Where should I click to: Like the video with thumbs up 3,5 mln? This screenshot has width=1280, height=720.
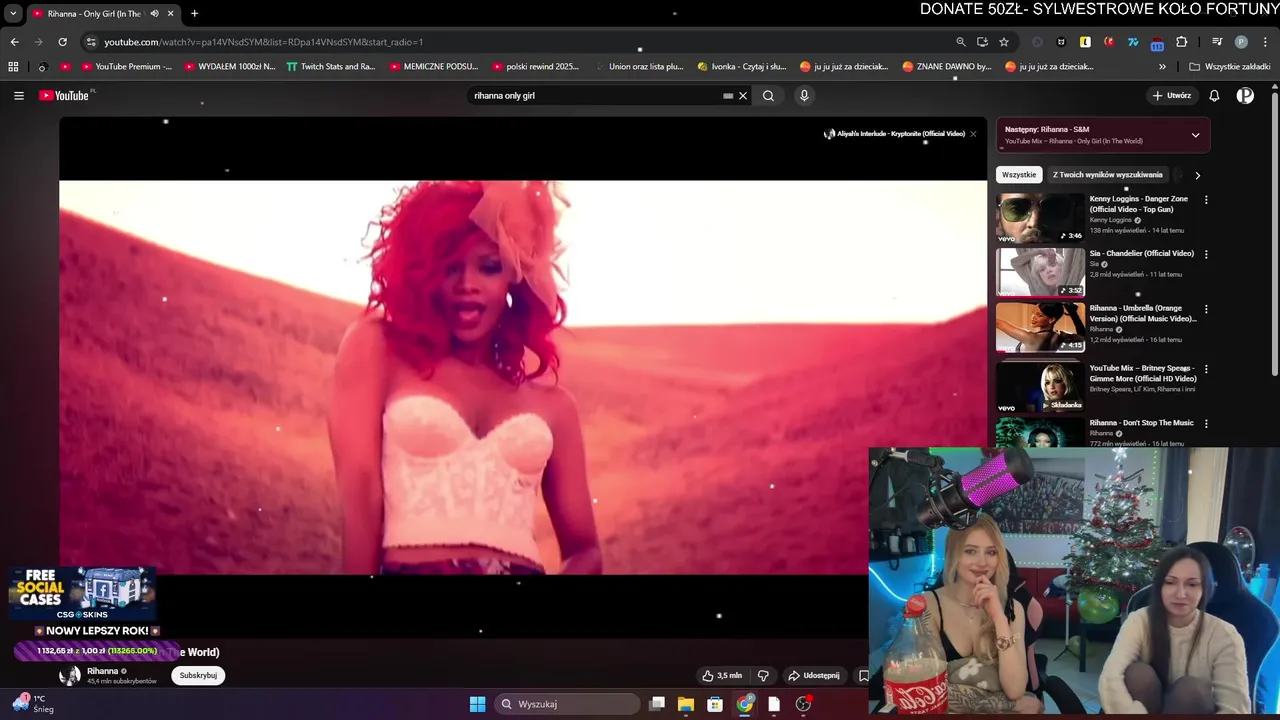(722, 676)
